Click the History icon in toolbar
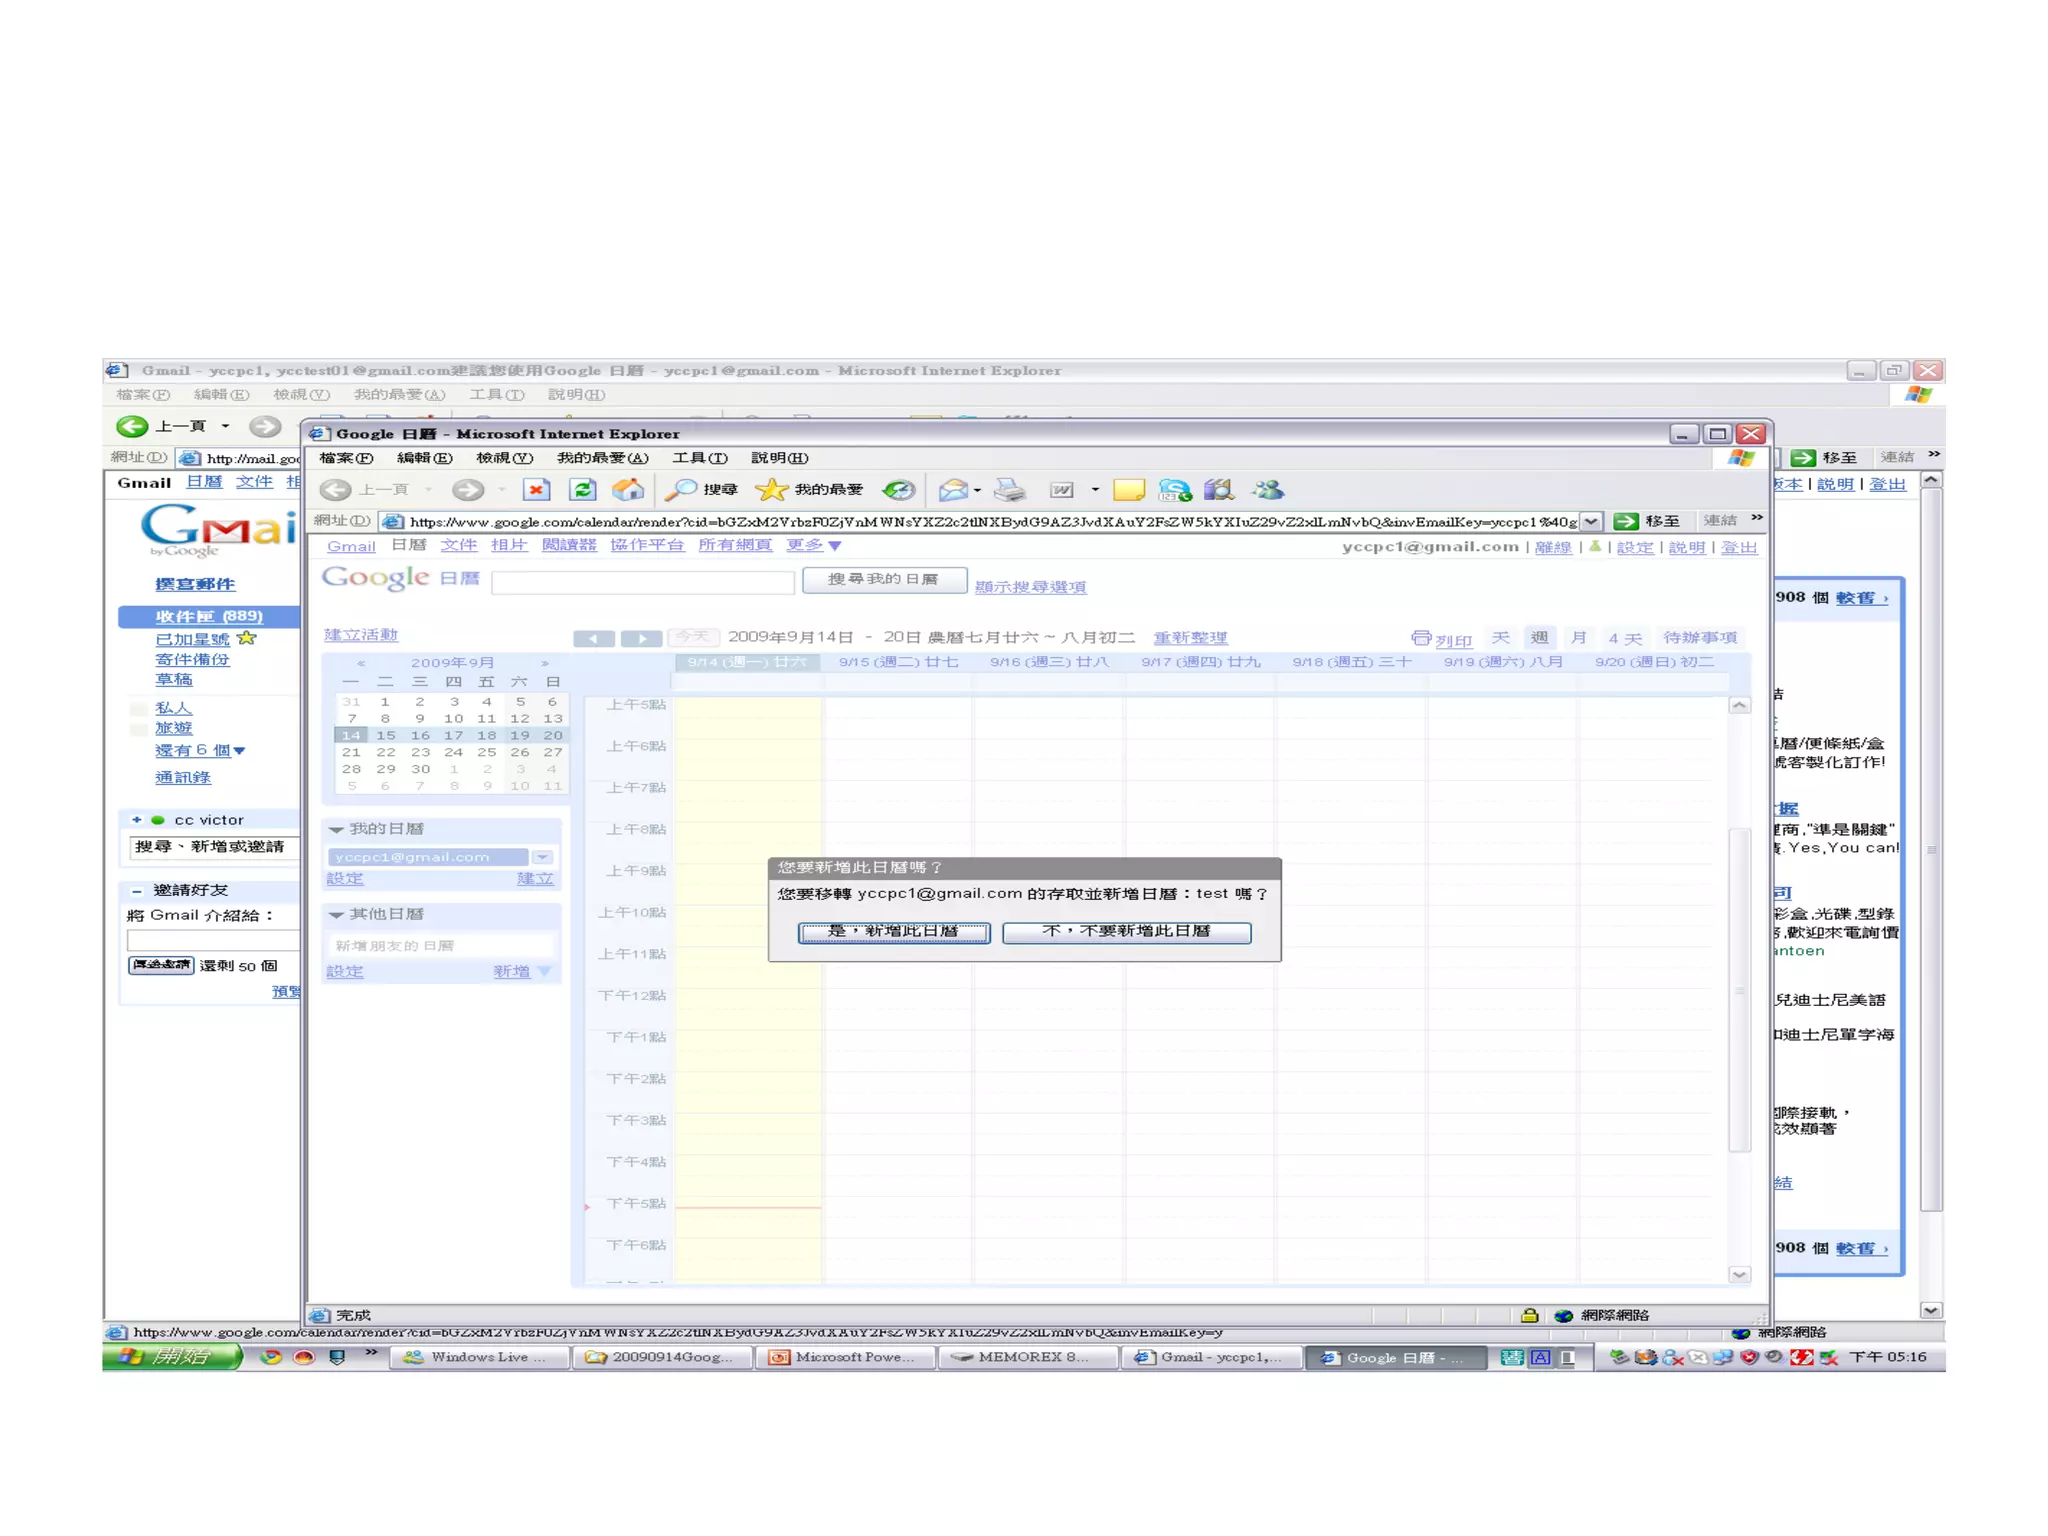The image size is (2048, 1536). click(x=898, y=489)
